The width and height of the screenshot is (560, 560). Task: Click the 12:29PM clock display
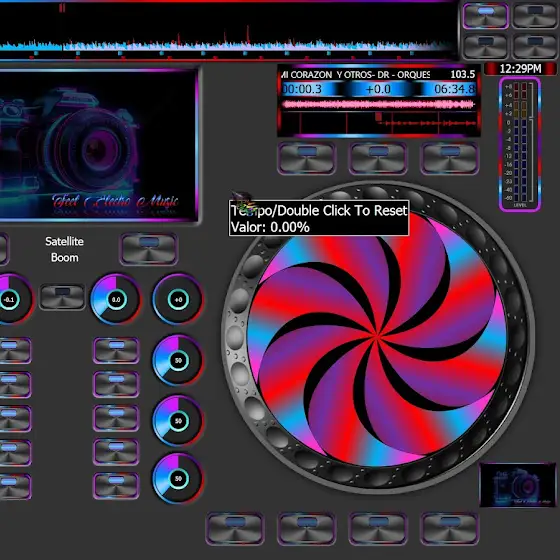point(520,69)
